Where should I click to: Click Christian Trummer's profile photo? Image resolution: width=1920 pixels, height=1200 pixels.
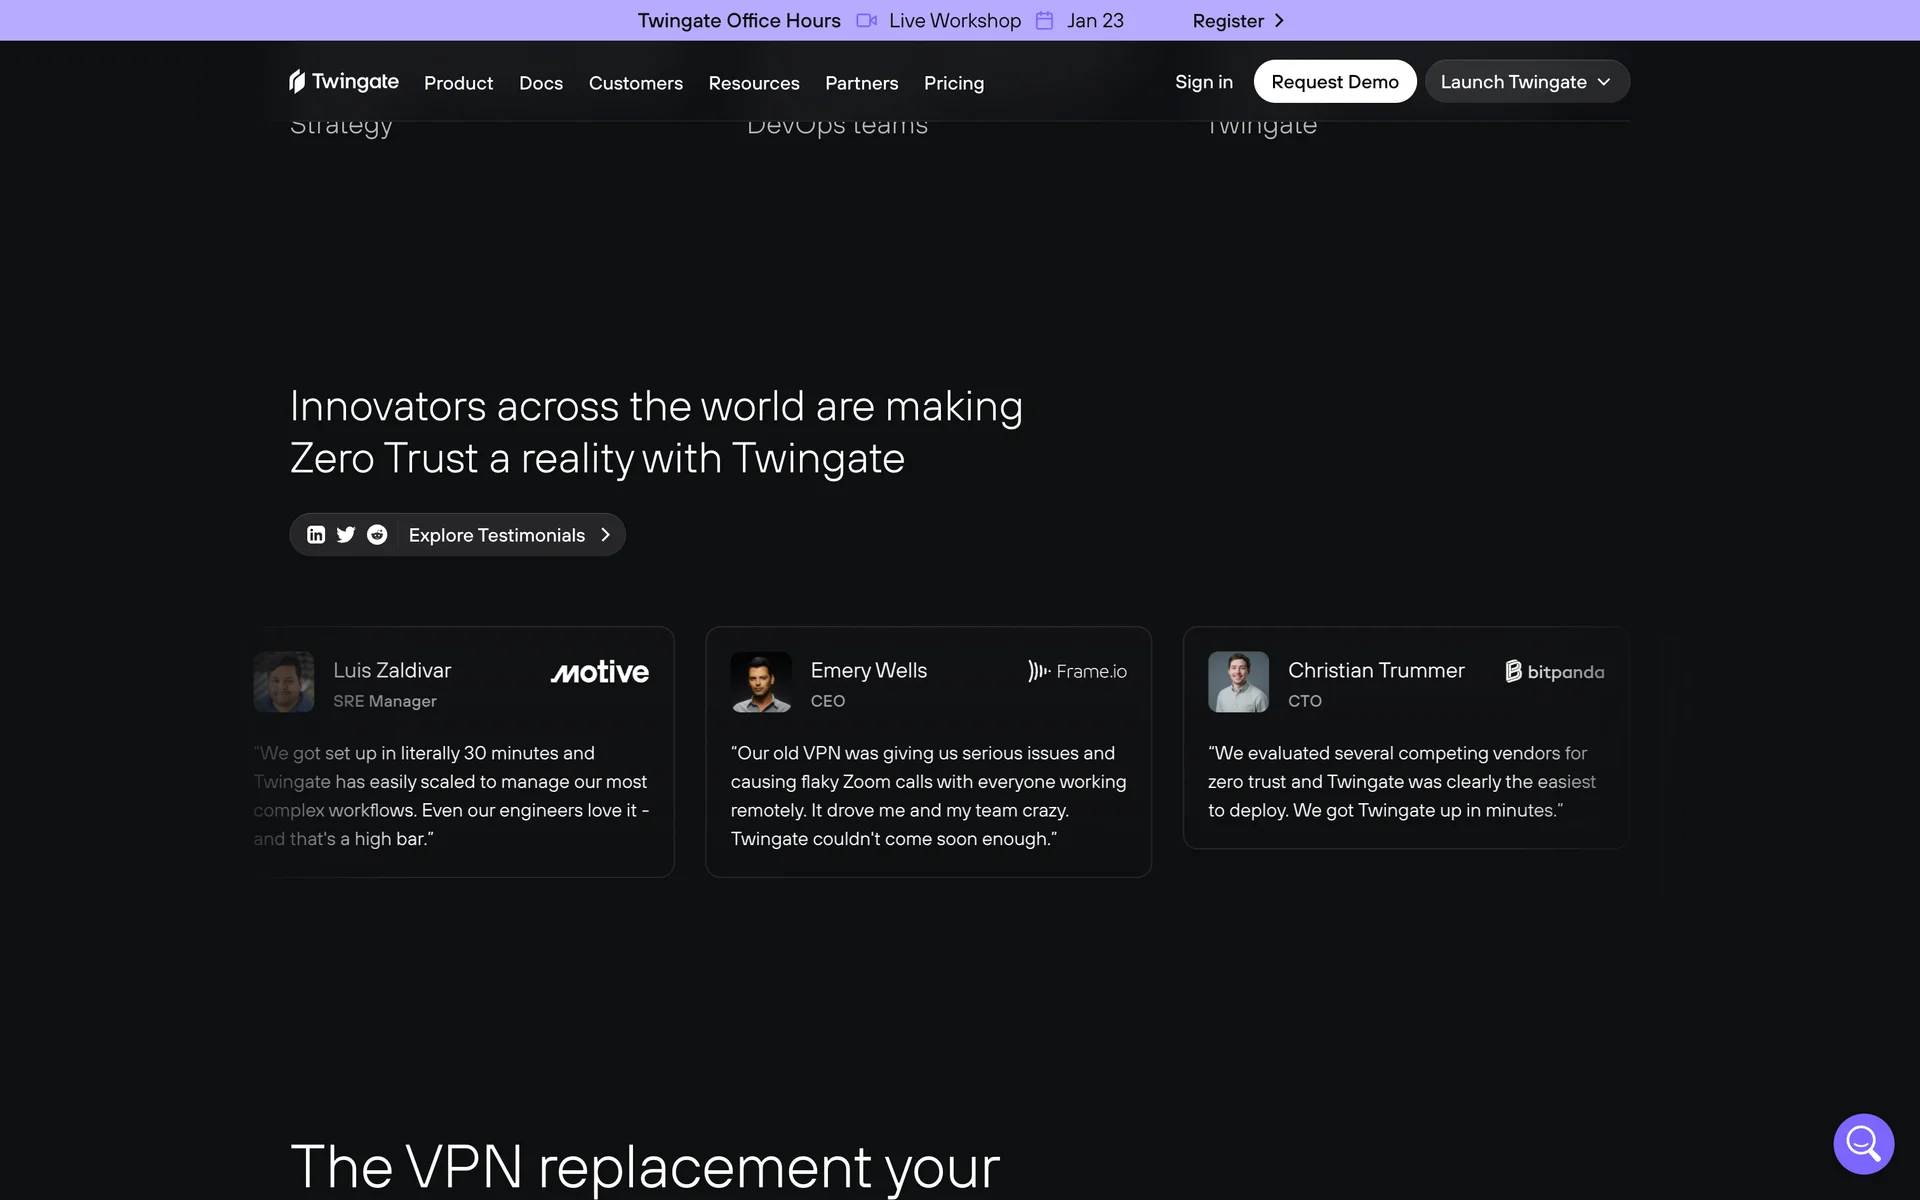(1238, 682)
